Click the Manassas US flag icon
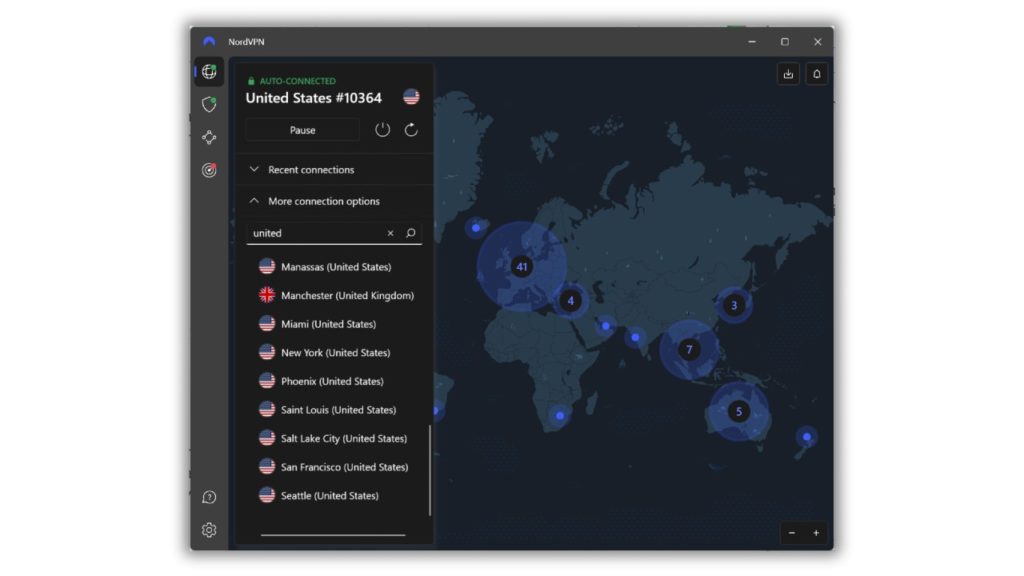The height and width of the screenshot is (576, 1024). click(x=266, y=266)
